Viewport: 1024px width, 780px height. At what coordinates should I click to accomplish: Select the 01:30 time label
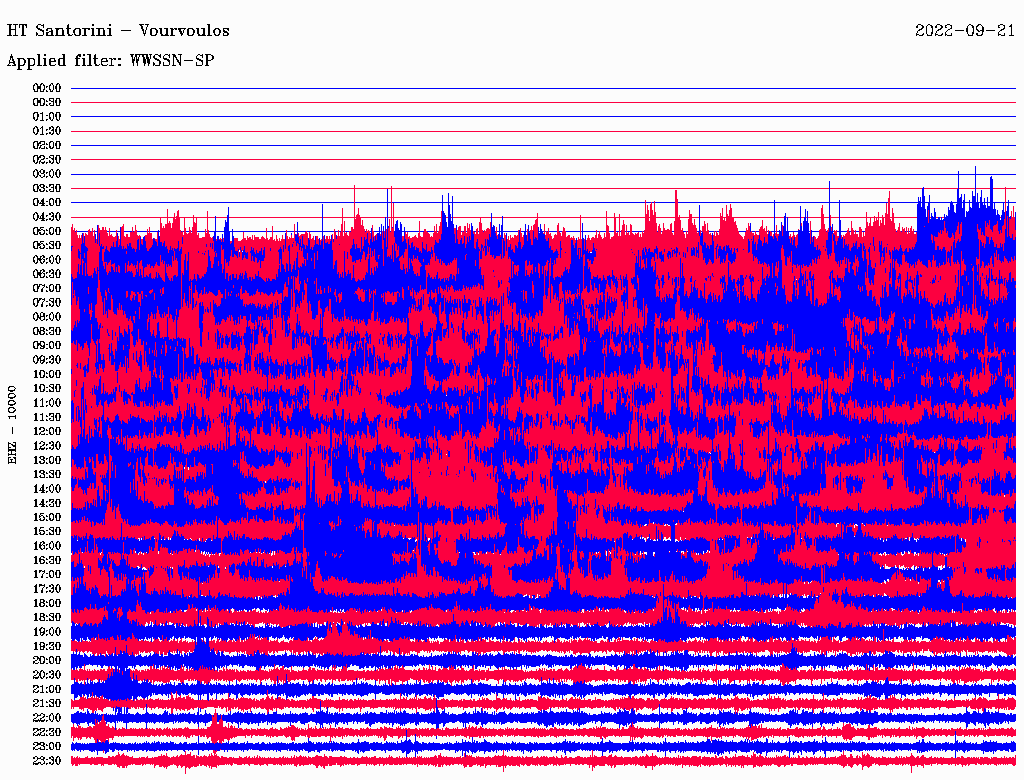(x=47, y=131)
